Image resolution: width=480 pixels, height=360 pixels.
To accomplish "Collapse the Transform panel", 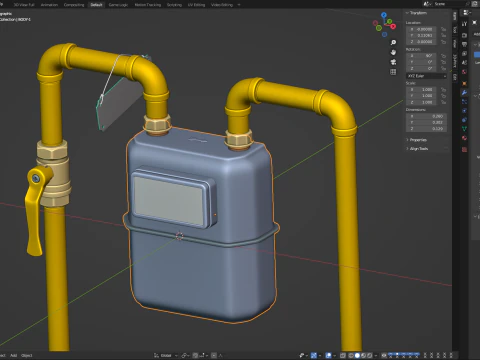I will click(418, 13).
